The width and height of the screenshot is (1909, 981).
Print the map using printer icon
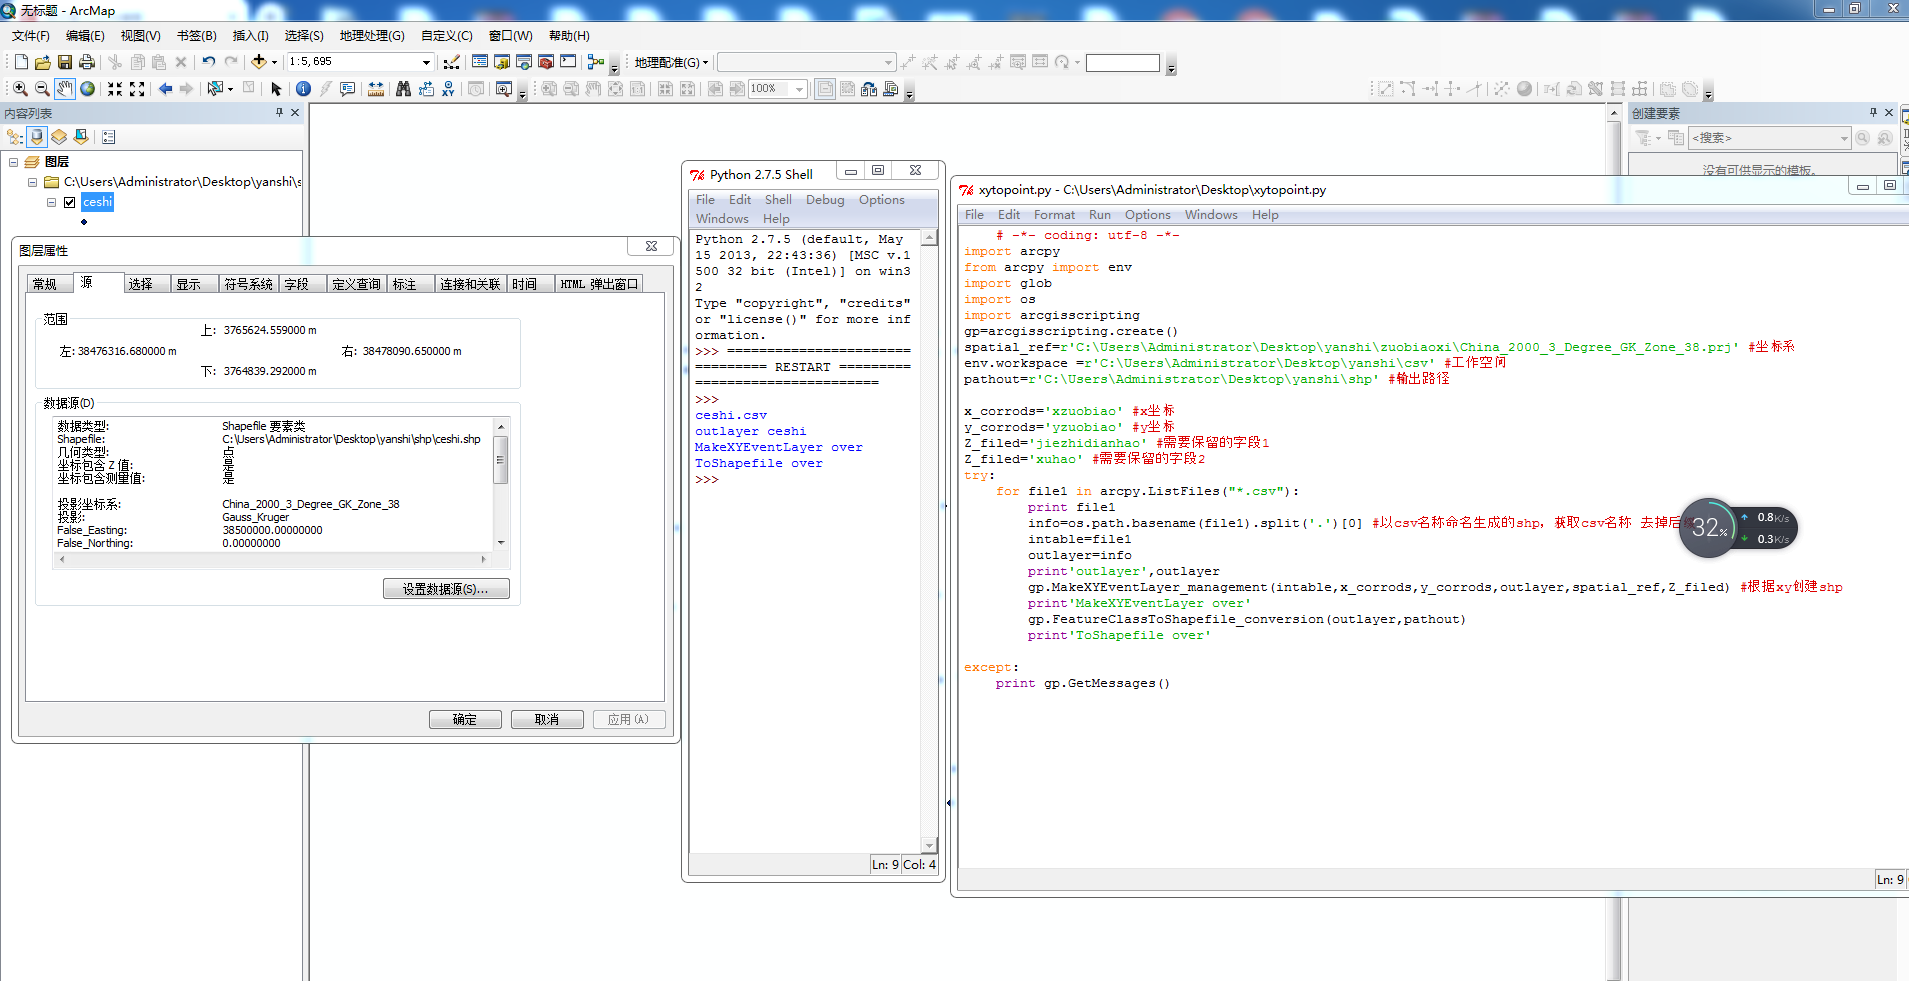(x=87, y=62)
